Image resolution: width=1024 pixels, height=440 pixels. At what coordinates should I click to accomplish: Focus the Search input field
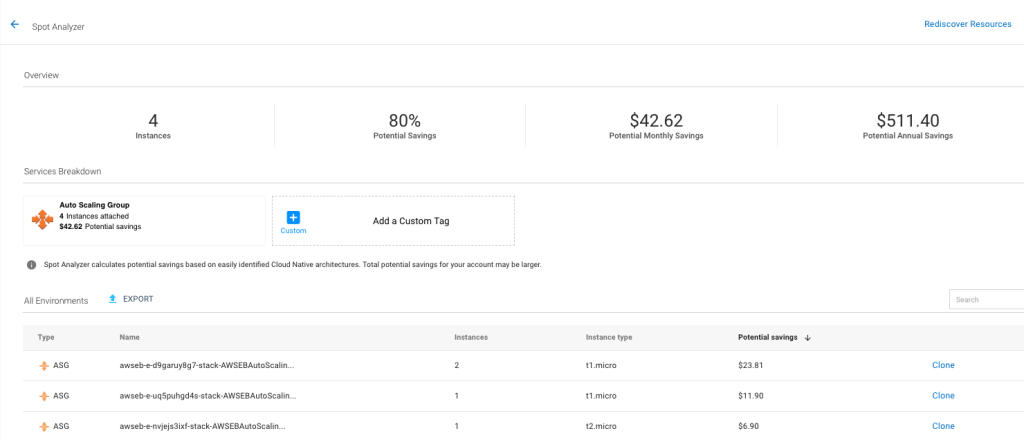(985, 299)
